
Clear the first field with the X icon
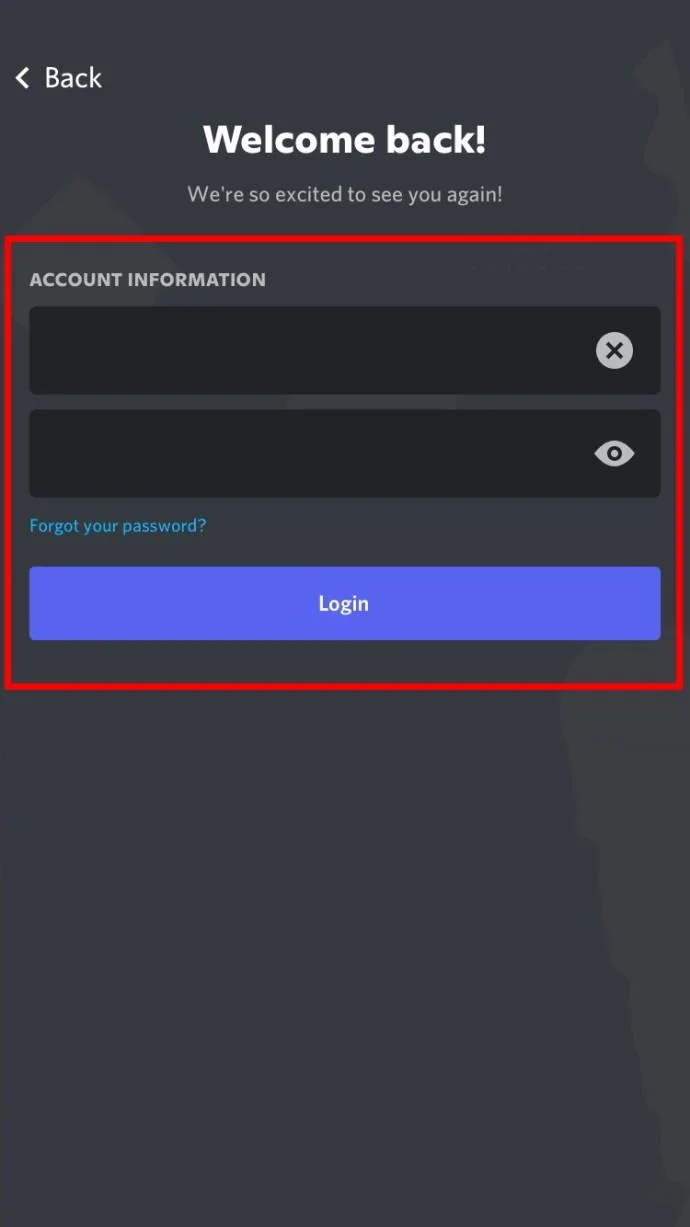point(614,350)
